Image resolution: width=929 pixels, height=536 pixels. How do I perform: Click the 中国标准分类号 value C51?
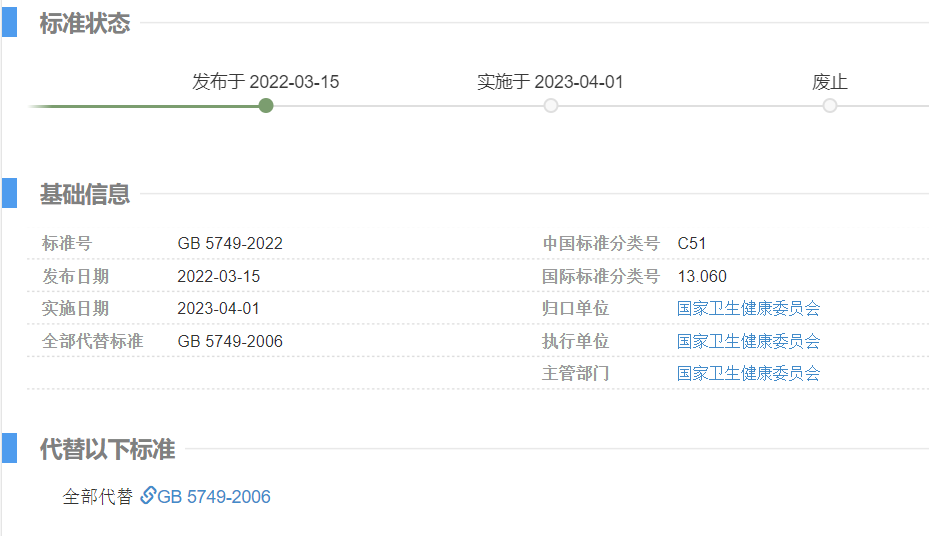(x=692, y=243)
